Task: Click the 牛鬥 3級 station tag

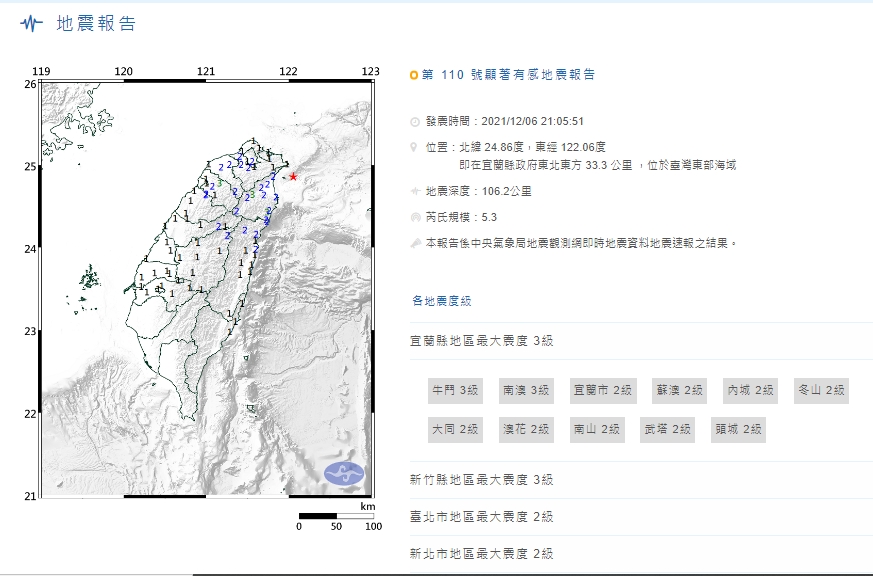Action: coord(455,391)
